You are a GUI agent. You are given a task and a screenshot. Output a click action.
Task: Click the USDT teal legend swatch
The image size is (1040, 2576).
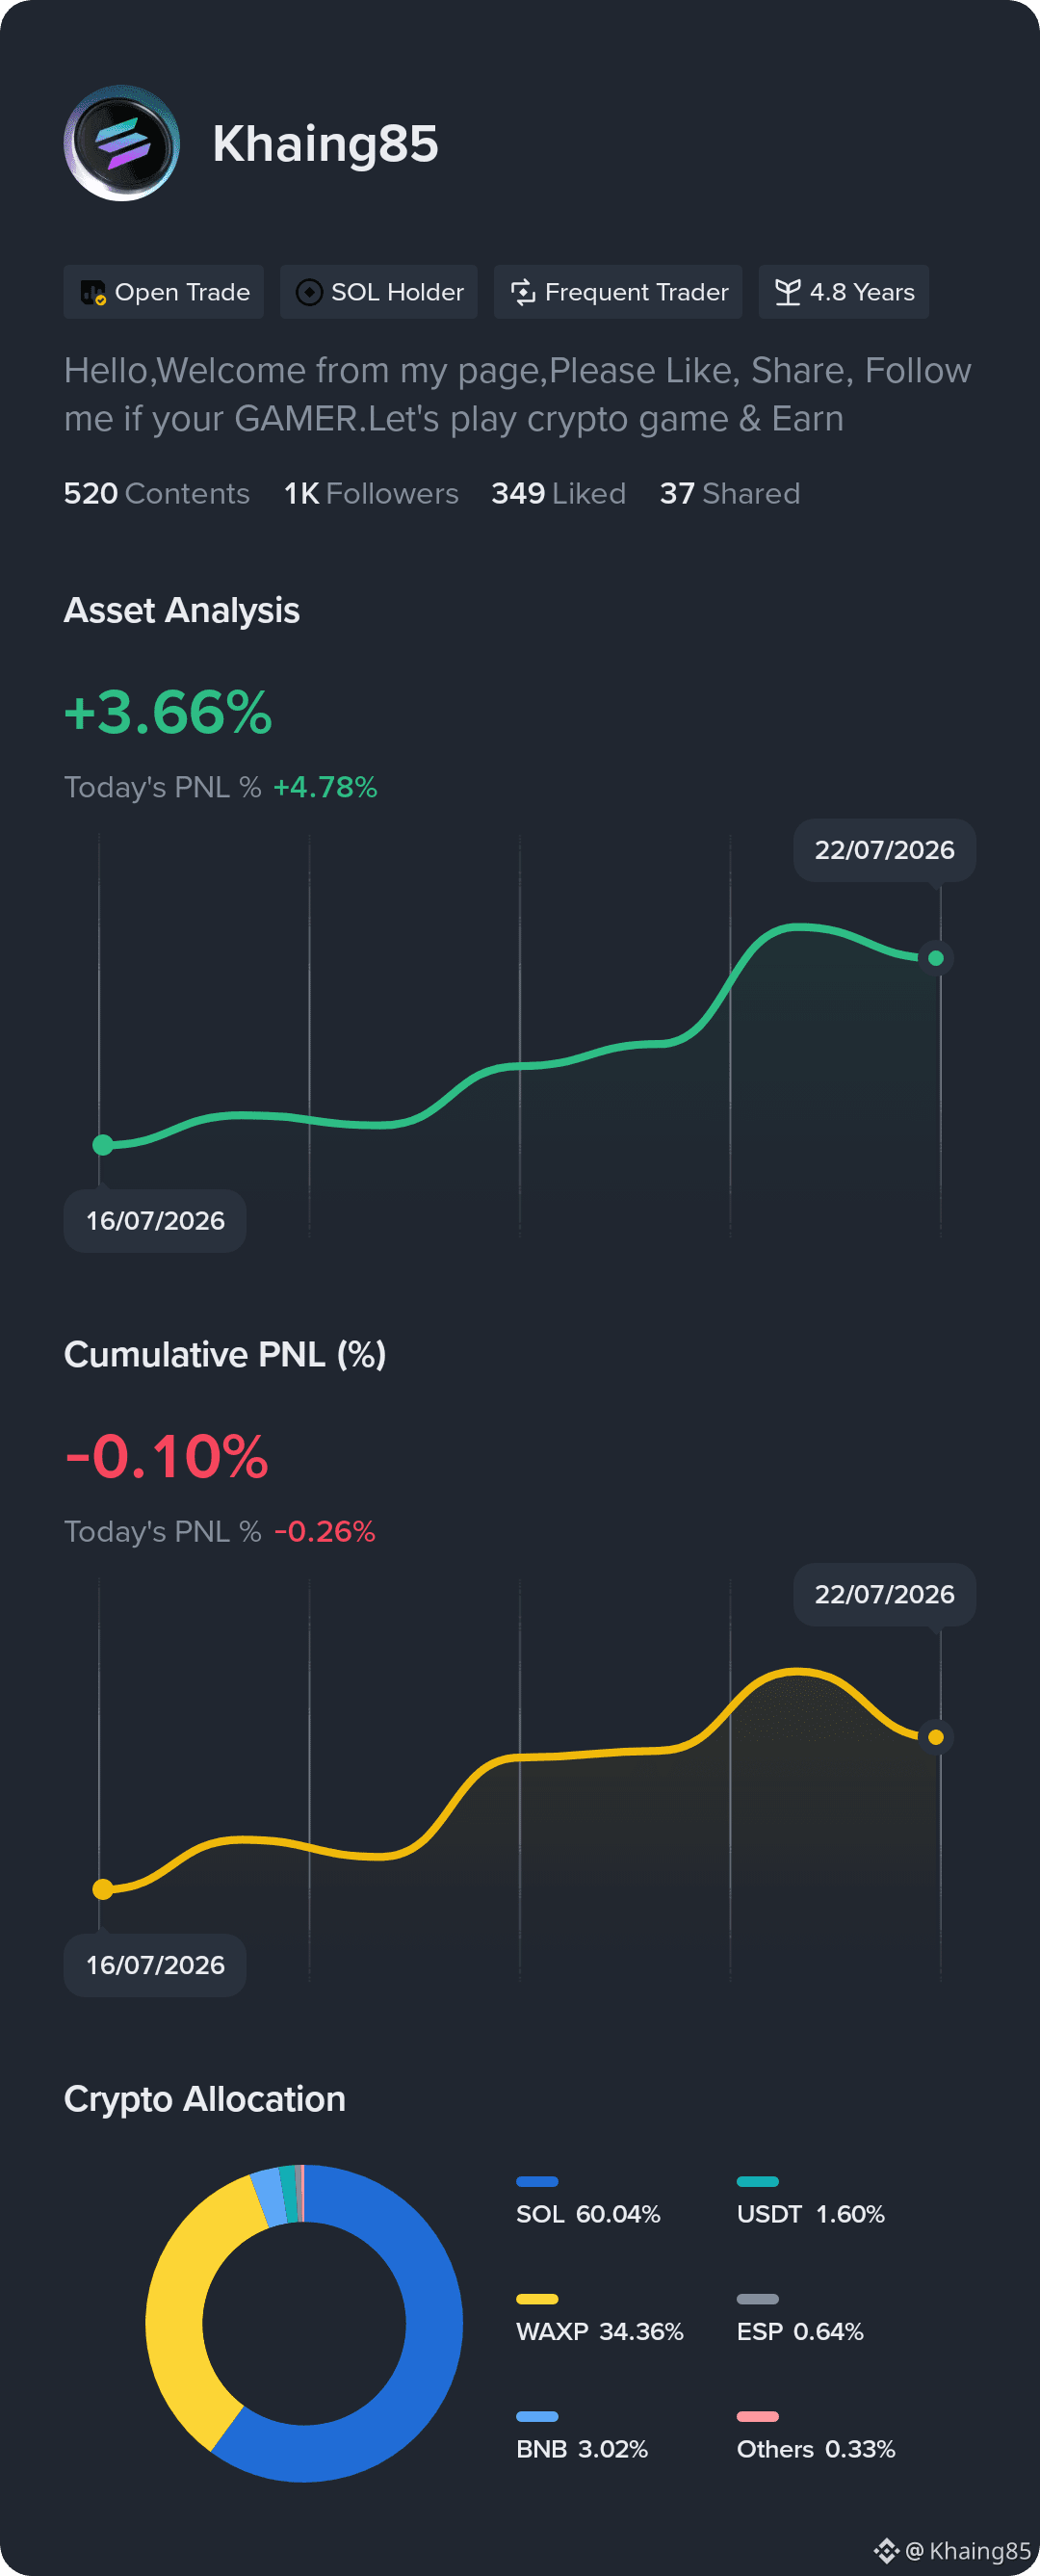(758, 2182)
